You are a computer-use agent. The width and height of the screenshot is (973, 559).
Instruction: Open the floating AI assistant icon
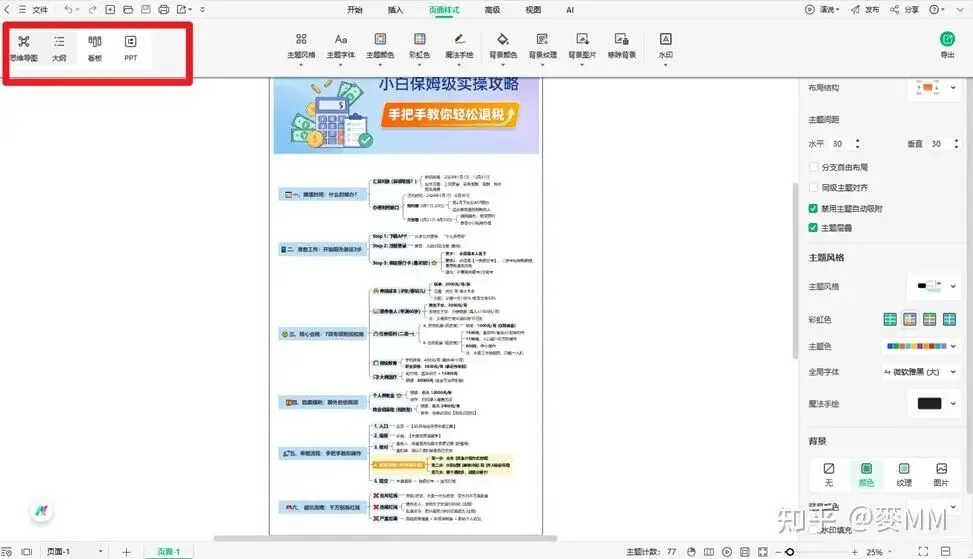[x=42, y=511]
